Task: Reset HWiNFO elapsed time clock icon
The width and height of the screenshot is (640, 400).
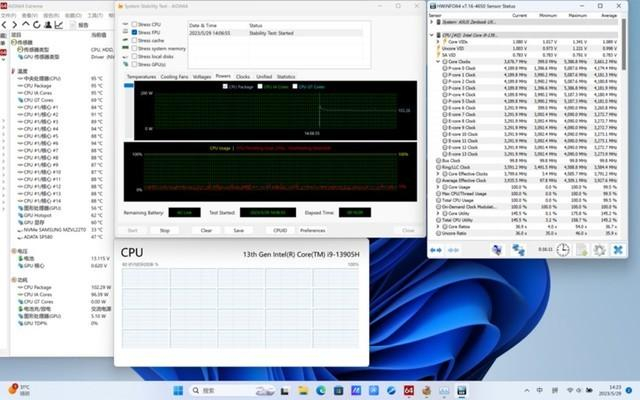Action: [563, 249]
